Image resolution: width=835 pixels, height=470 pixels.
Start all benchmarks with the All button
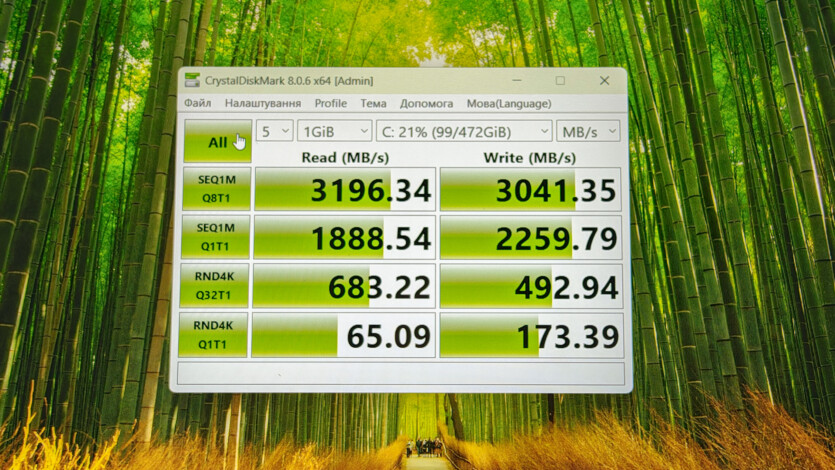[217, 141]
